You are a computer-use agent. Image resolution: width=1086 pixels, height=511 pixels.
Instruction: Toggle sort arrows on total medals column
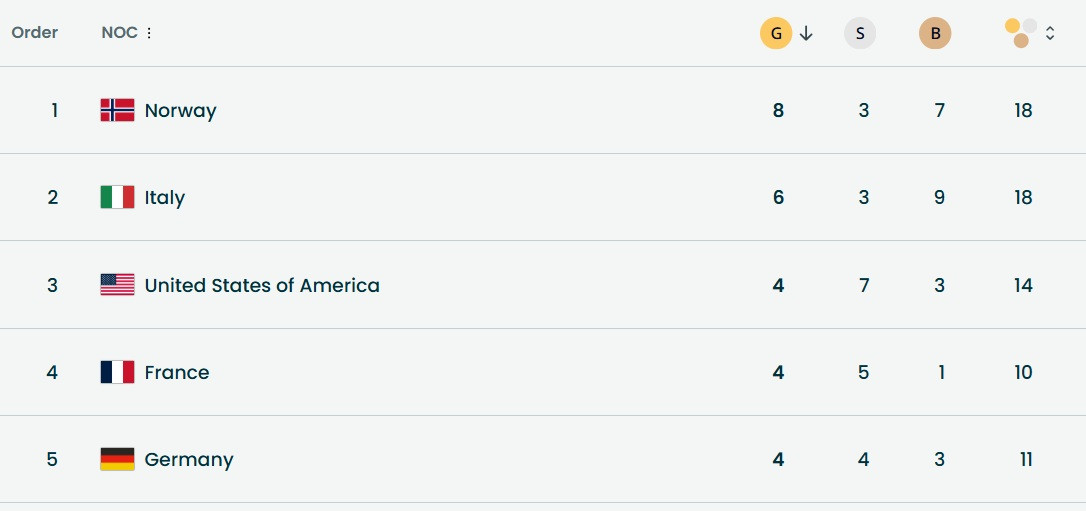(1050, 34)
